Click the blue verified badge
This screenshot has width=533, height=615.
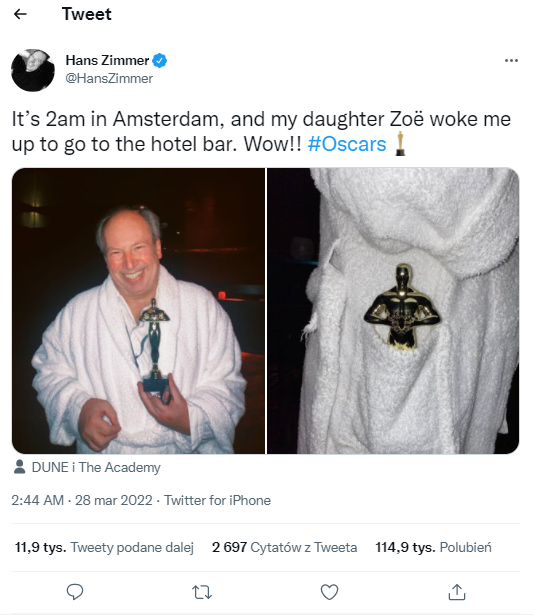(x=160, y=60)
